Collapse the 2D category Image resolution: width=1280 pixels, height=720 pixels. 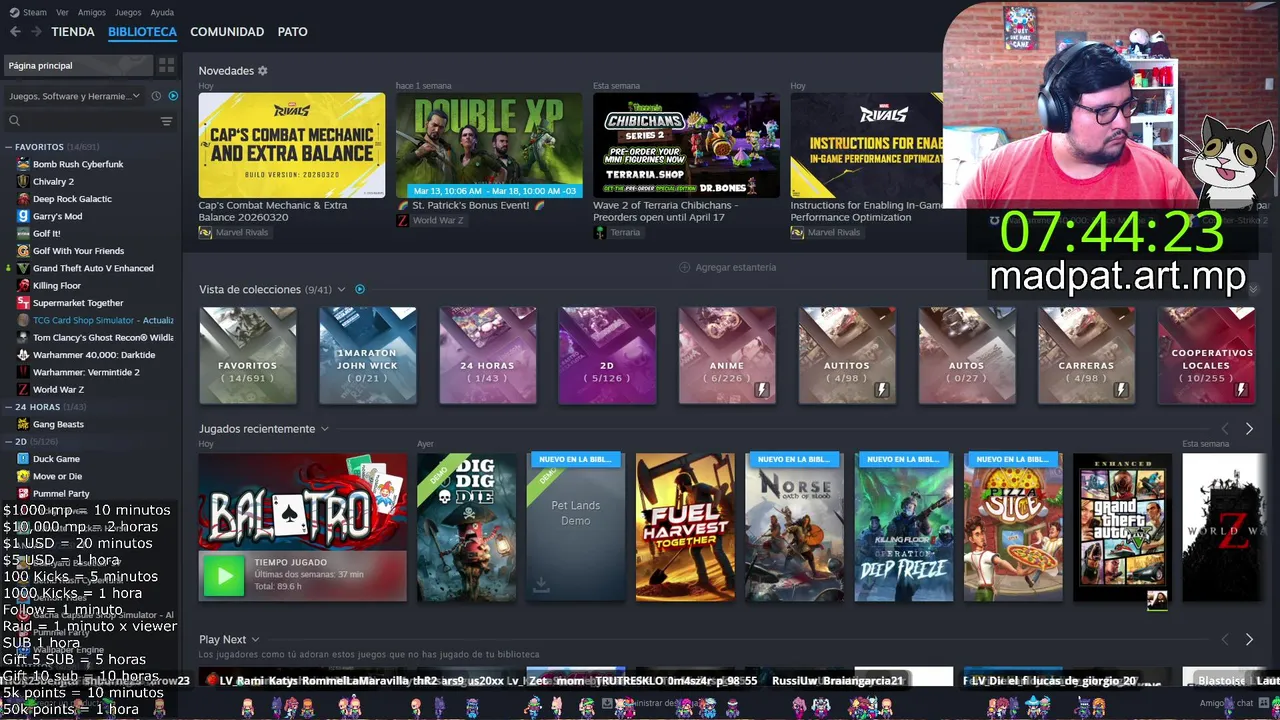9,442
